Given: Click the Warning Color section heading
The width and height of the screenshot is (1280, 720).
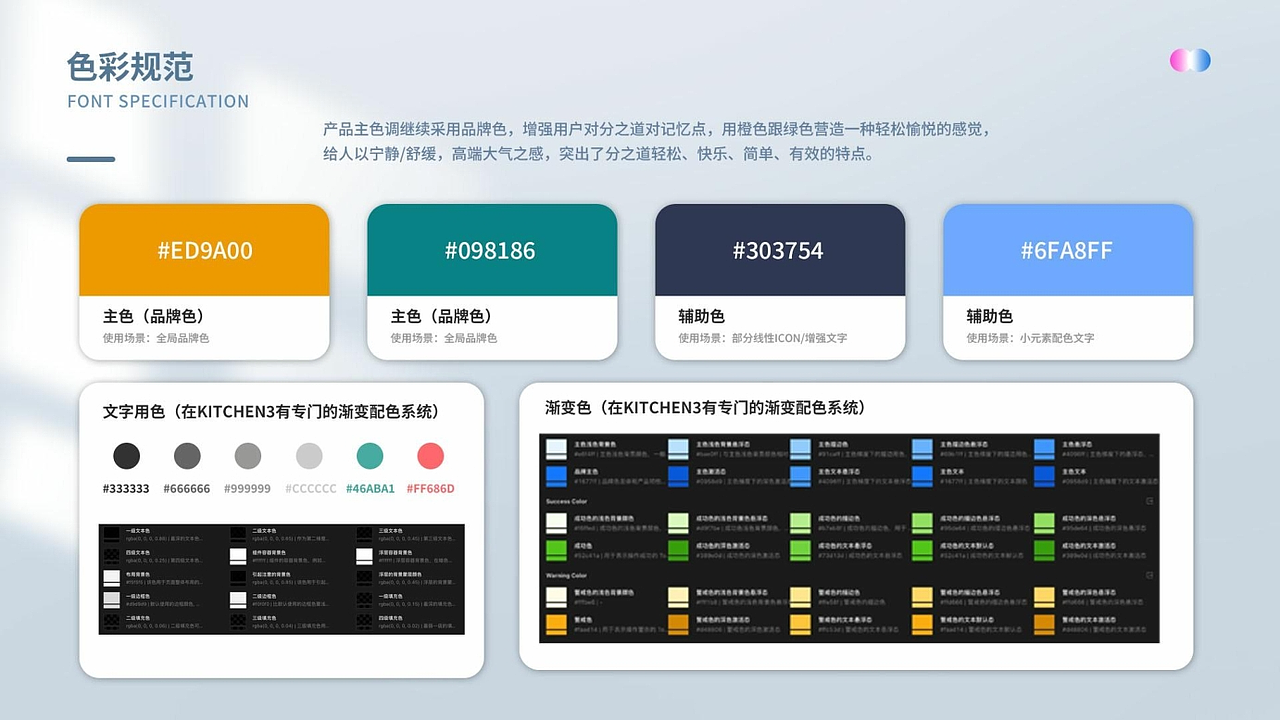Looking at the screenshot, I should (x=567, y=576).
